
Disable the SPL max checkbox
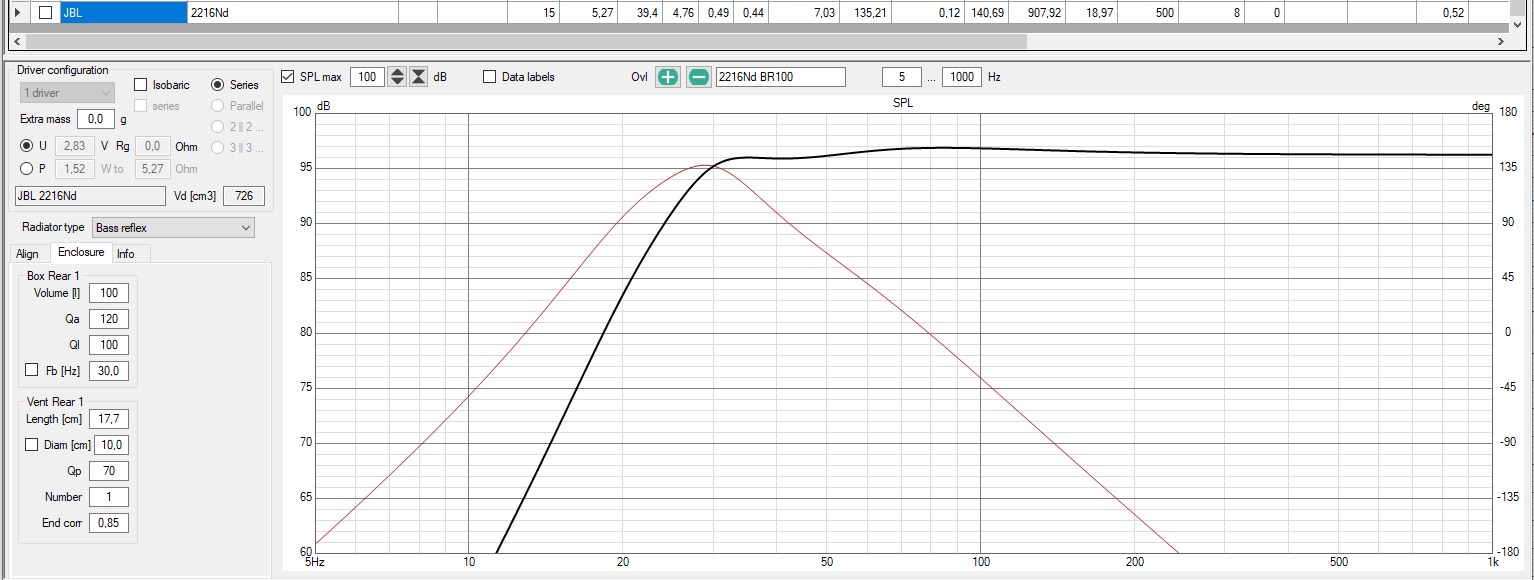click(288, 77)
